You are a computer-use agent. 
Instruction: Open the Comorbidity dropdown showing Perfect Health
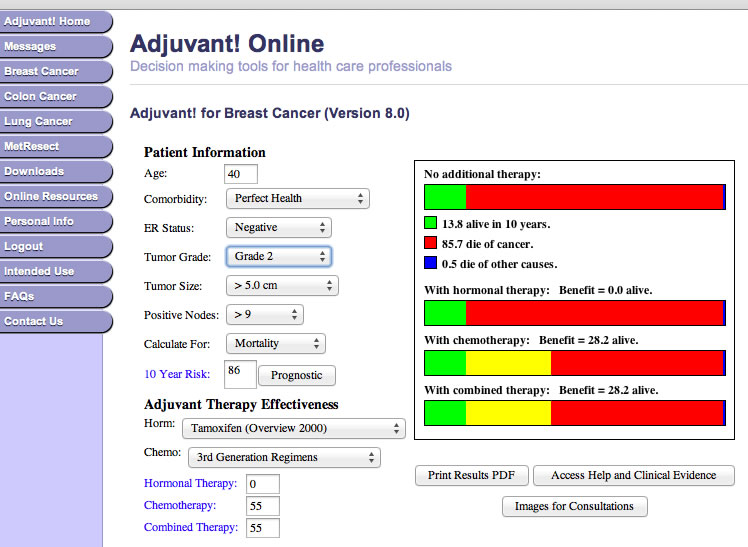click(x=298, y=198)
